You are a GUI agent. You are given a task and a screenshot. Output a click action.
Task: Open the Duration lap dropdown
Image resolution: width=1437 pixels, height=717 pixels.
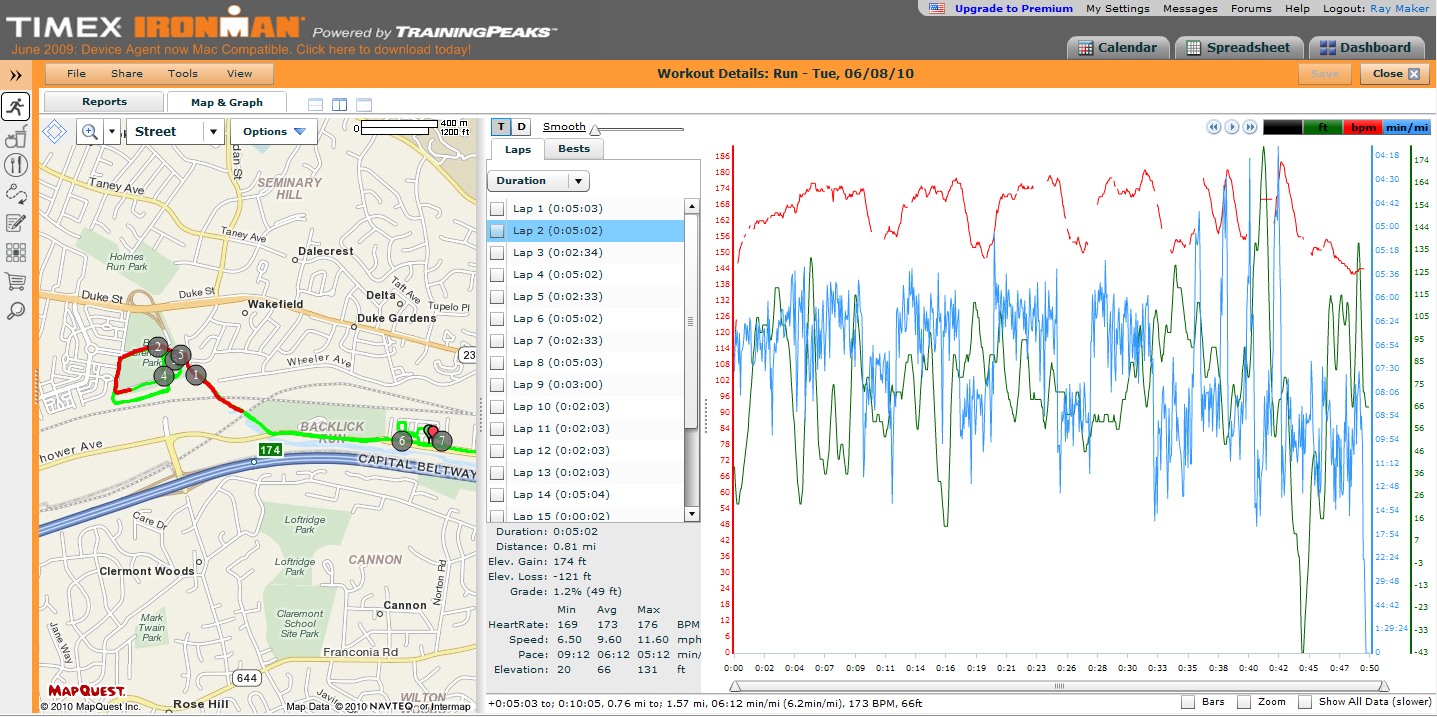538,181
